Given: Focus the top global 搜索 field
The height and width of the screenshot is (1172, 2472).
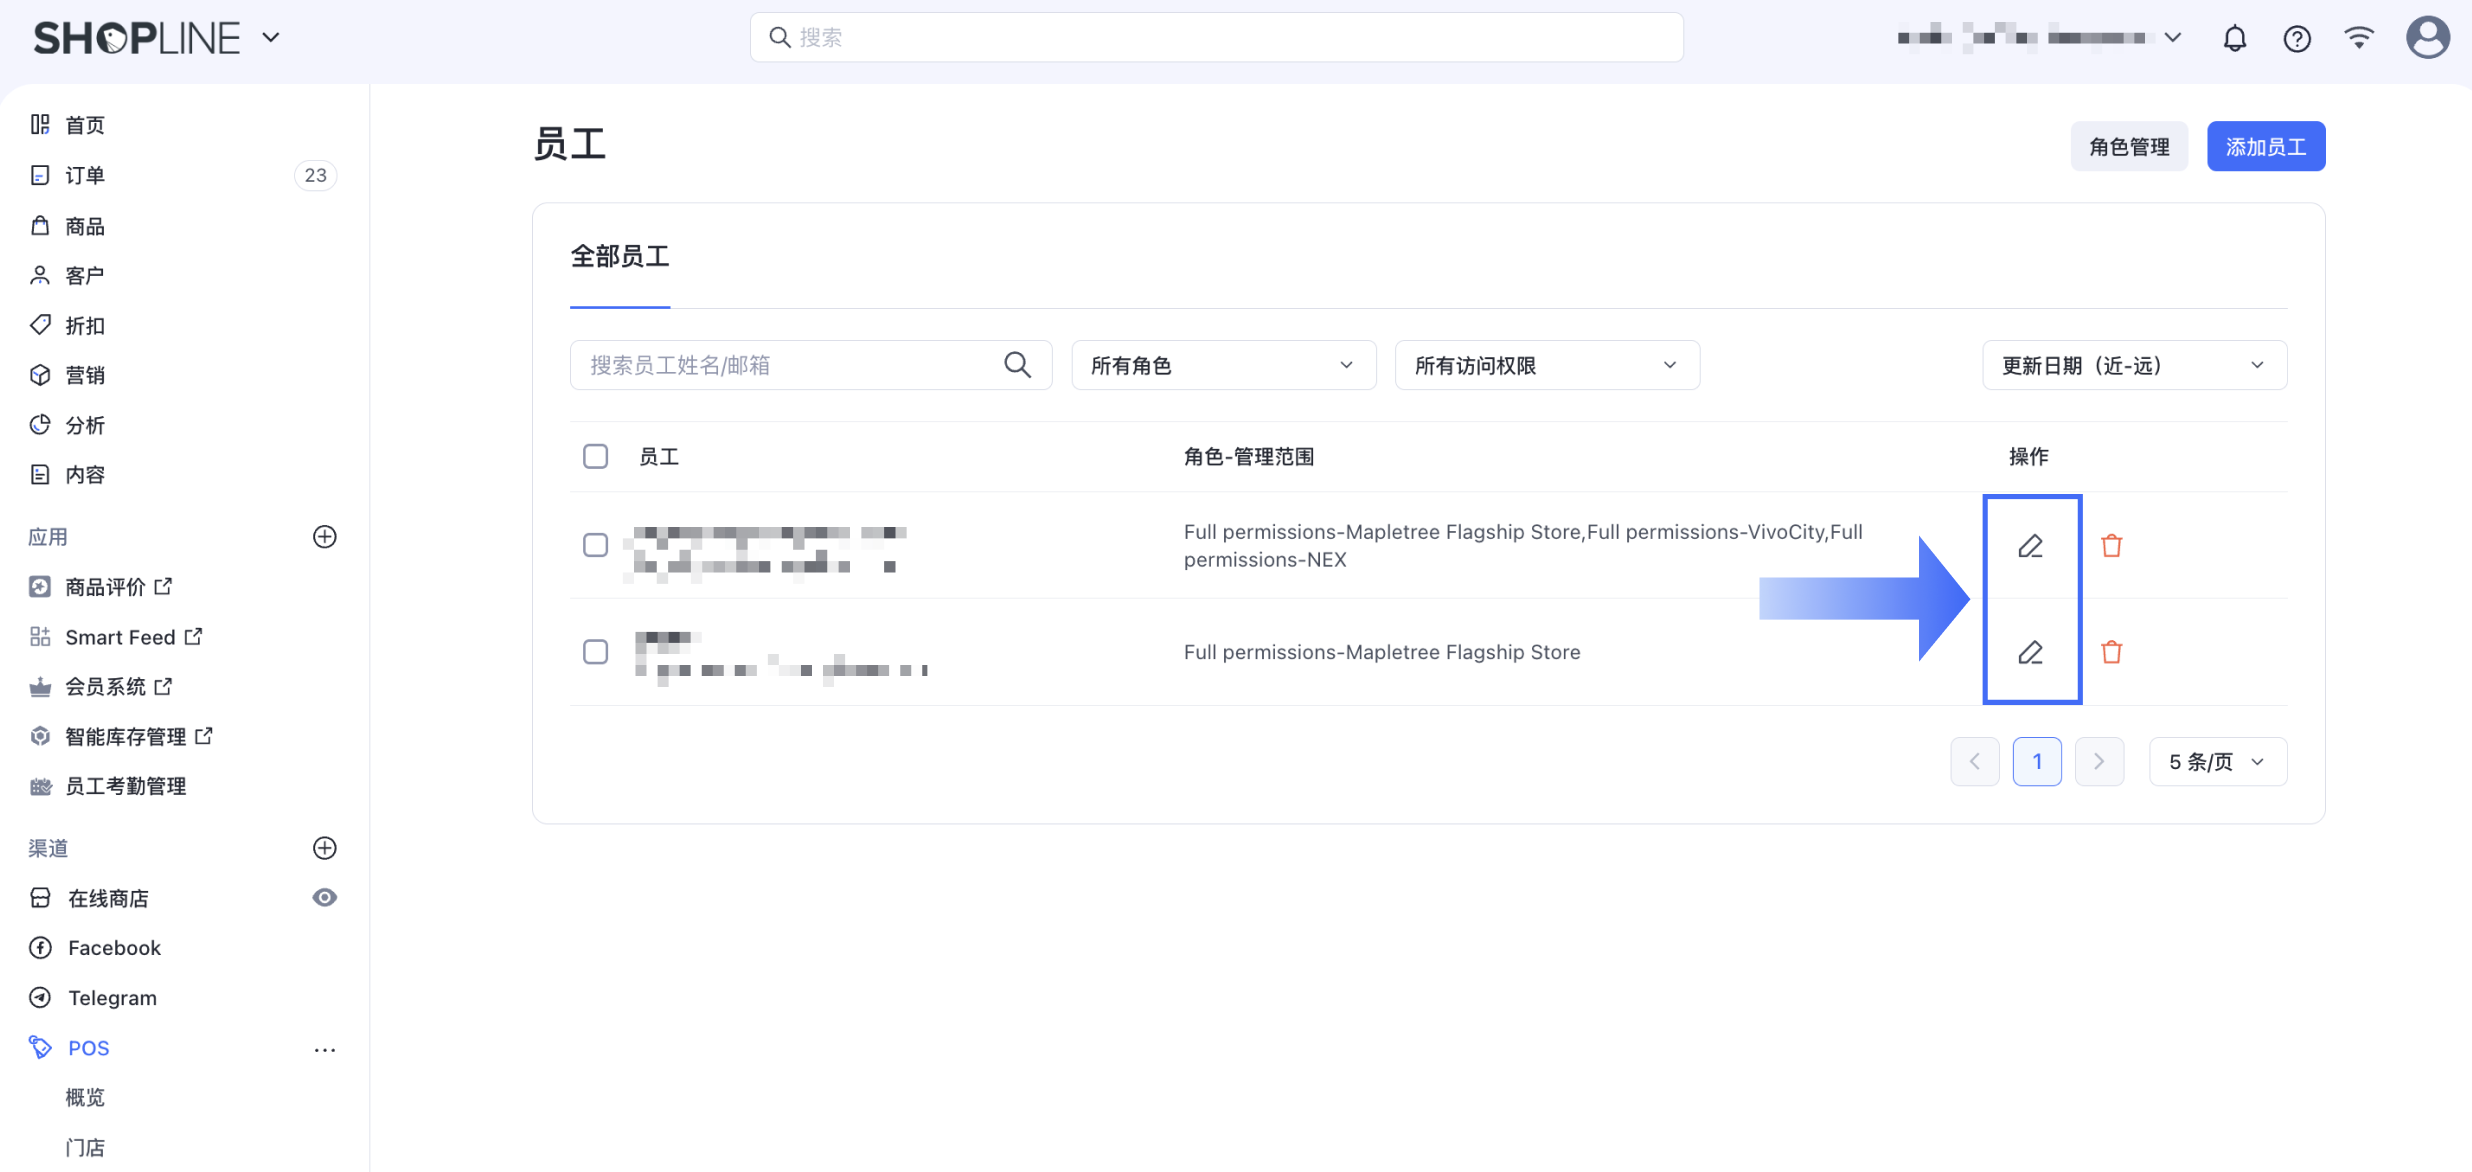Looking at the screenshot, I should [x=1216, y=37].
